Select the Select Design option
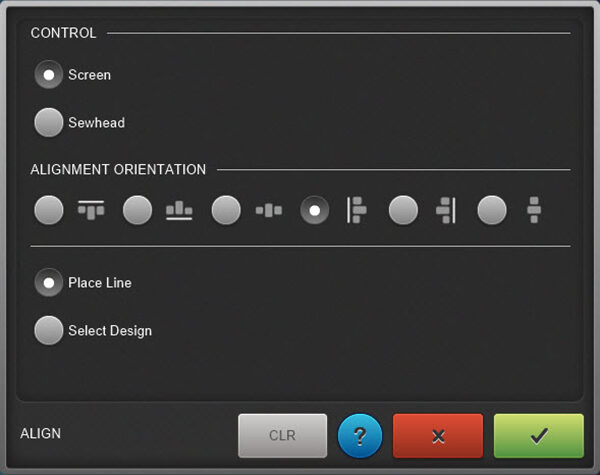This screenshot has height=475, width=600. coord(49,330)
